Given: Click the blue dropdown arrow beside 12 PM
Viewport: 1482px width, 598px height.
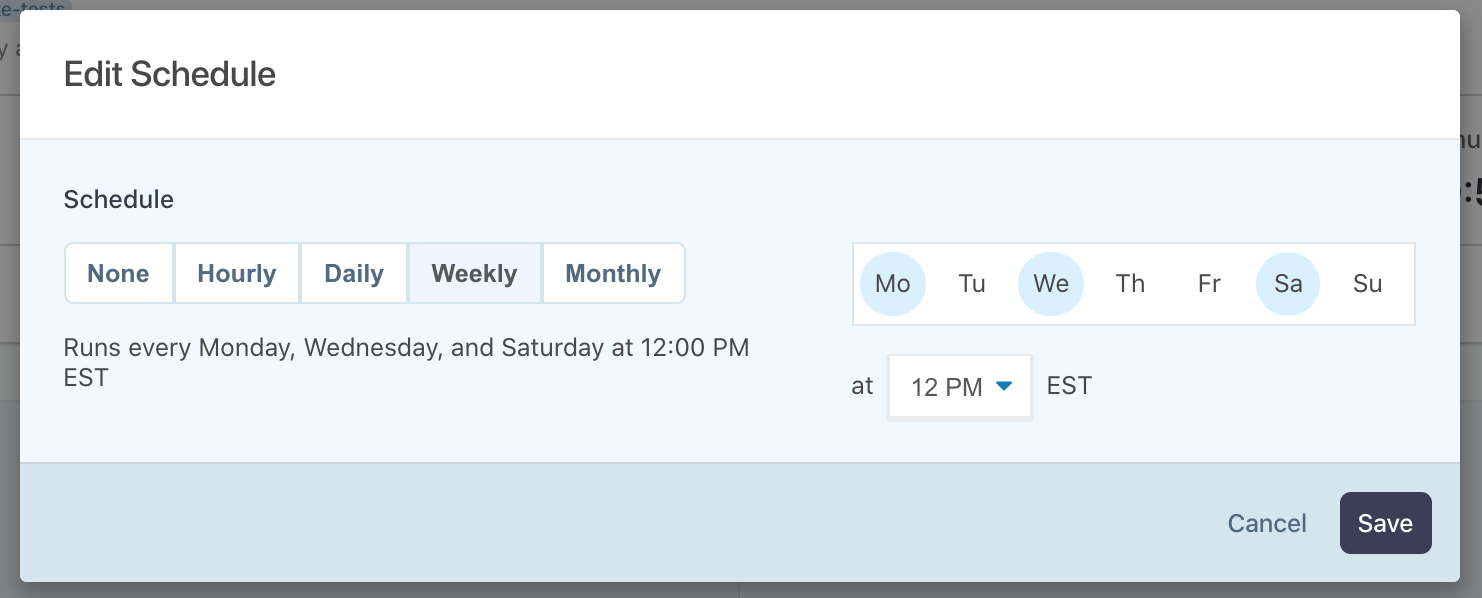Looking at the screenshot, I should [x=1004, y=386].
